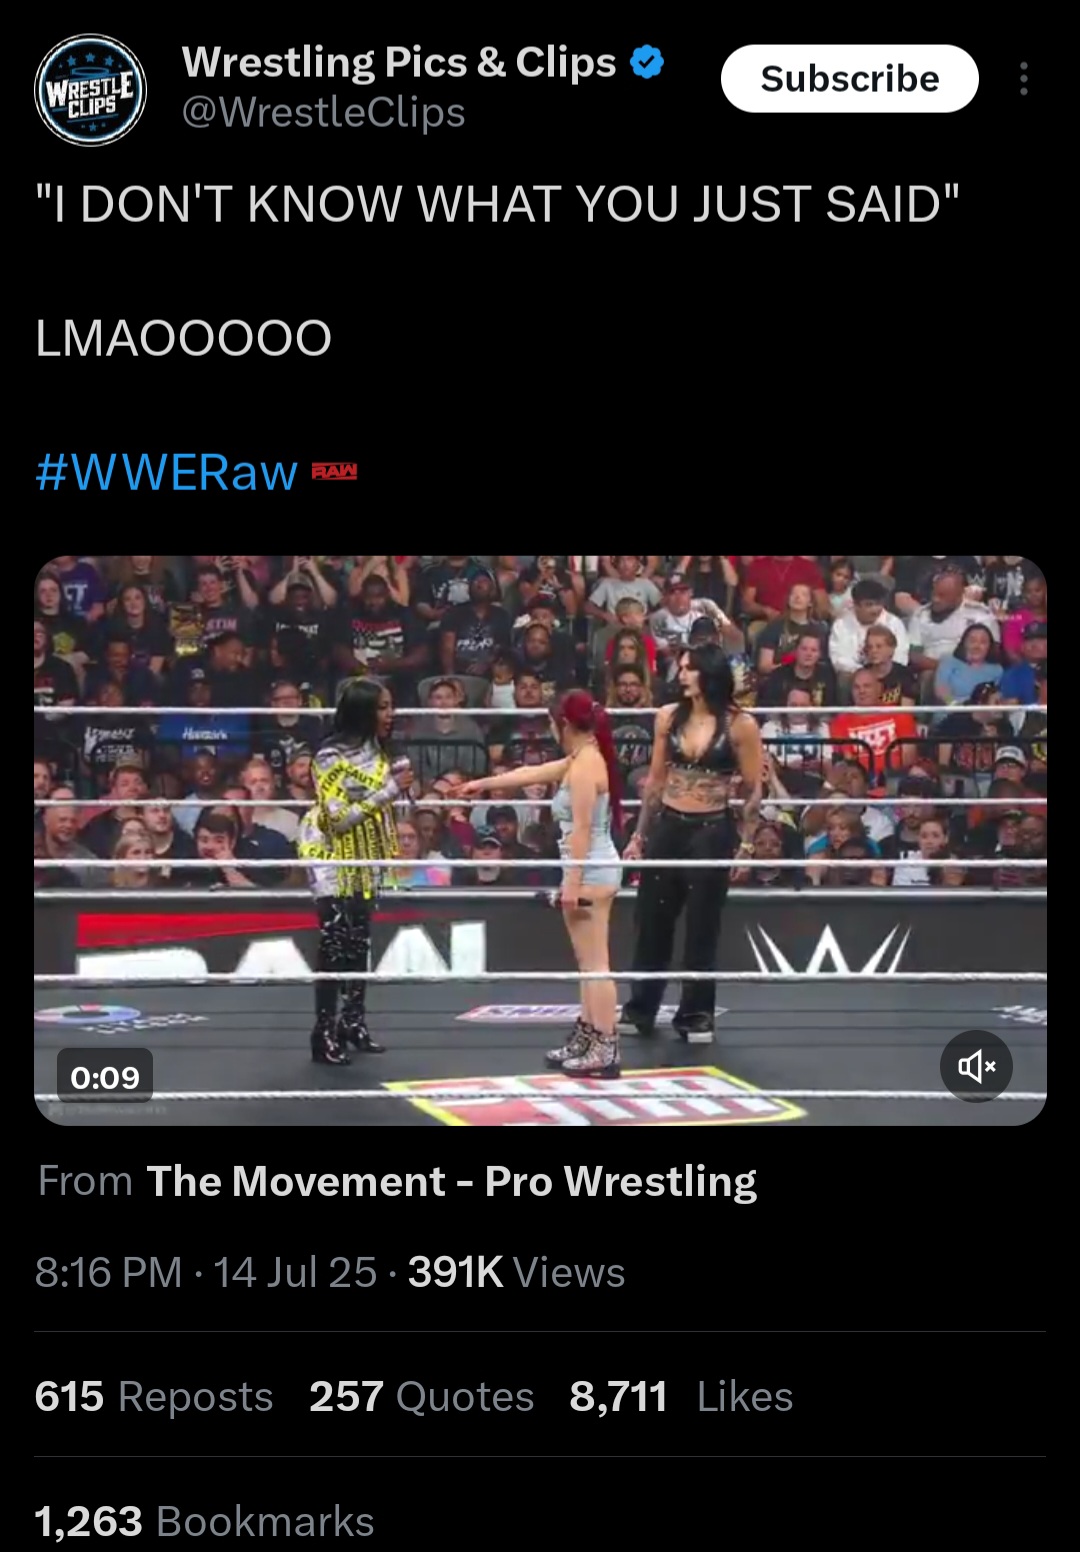
Task: View the 615 Reposts list
Action: (x=154, y=1396)
